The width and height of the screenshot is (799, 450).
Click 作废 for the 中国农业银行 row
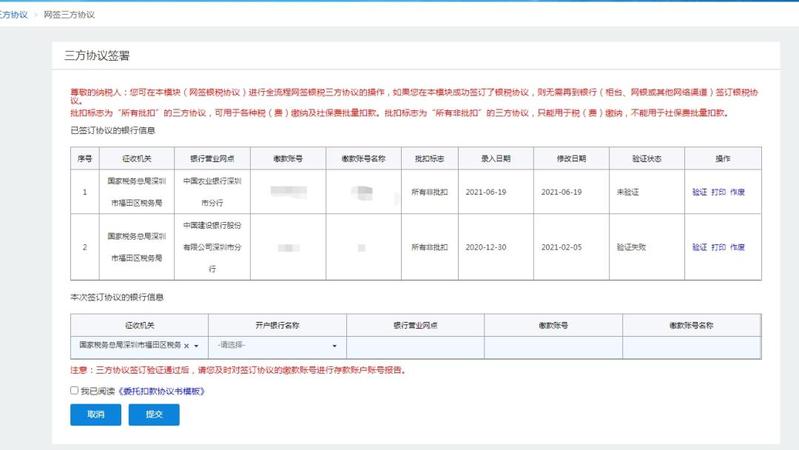tap(738, 191)
